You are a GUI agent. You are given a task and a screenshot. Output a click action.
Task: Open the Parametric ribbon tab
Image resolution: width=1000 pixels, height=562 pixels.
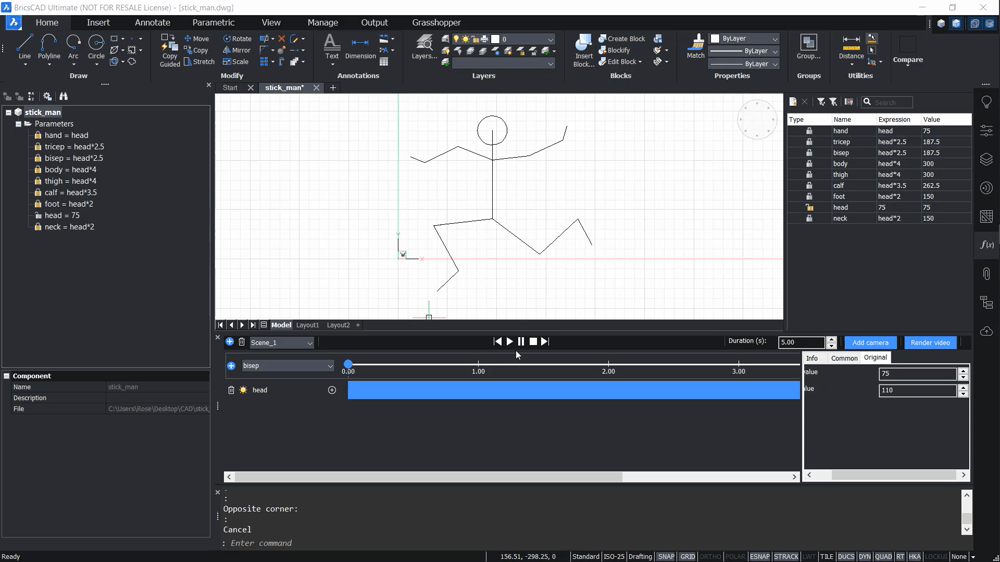[x=213, y=22]
